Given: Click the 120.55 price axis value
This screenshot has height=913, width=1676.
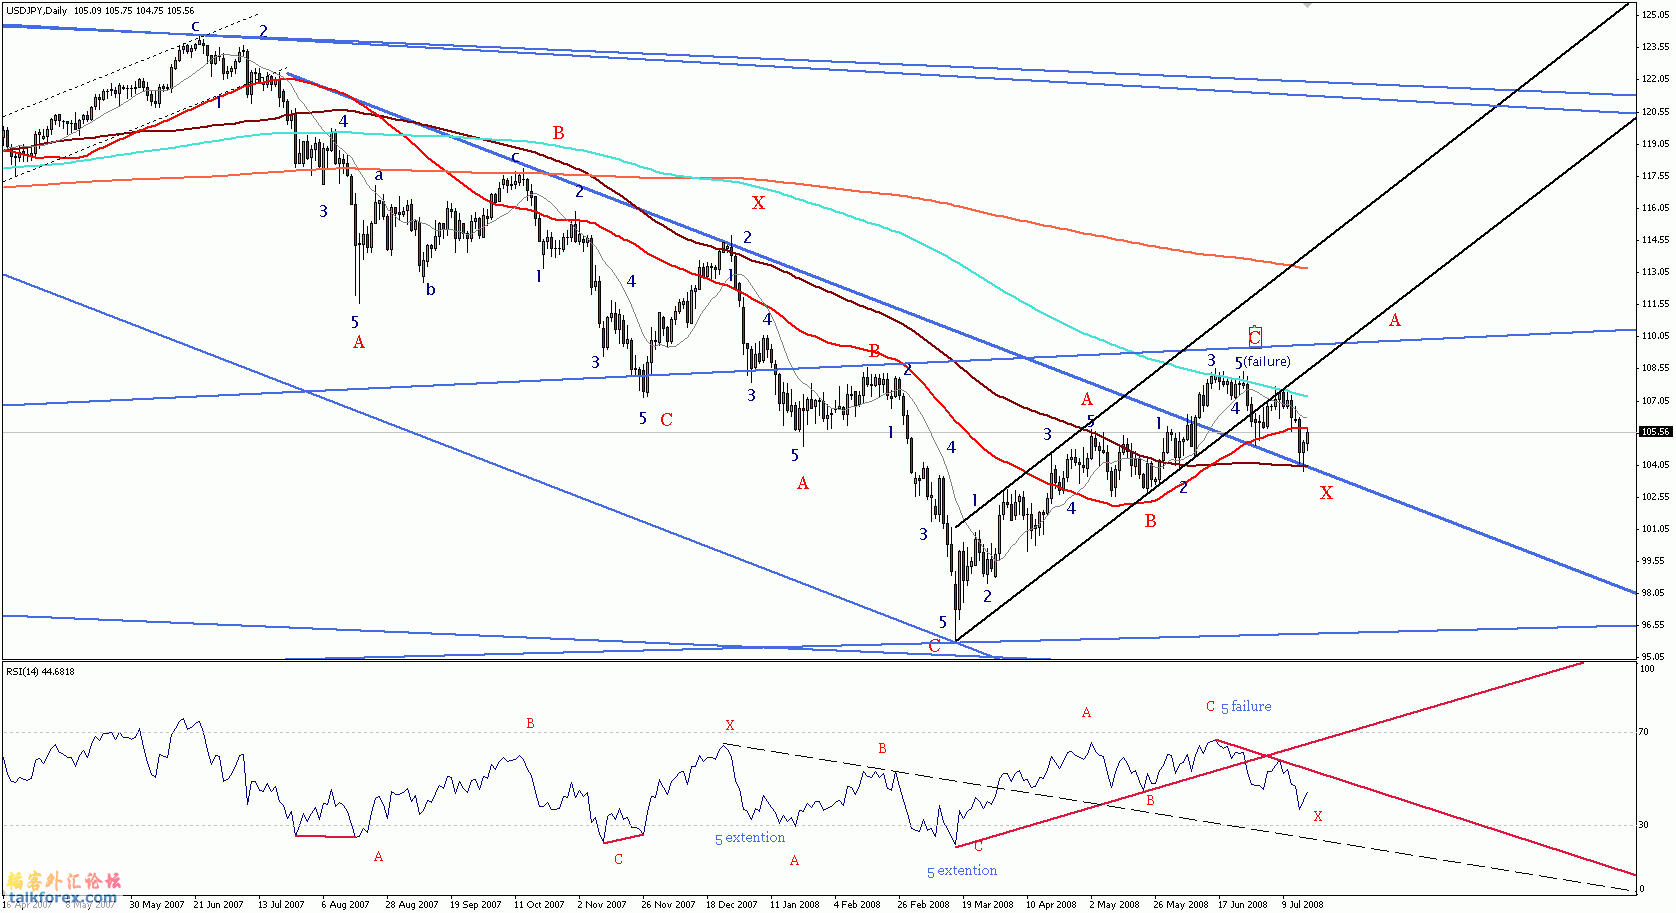Looking at the screenshot, I should (x=1656, y=112).
